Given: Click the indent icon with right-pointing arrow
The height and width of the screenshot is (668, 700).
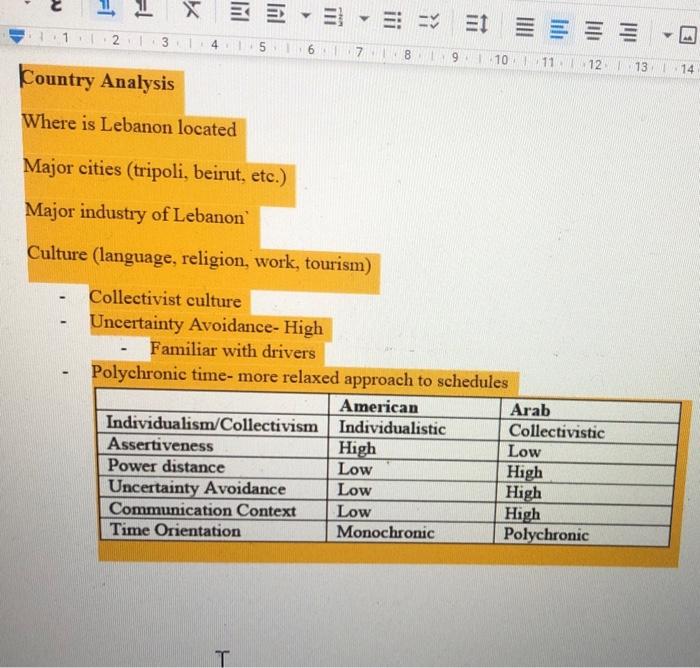Looking at the screenshot, I should coord(276,13).
